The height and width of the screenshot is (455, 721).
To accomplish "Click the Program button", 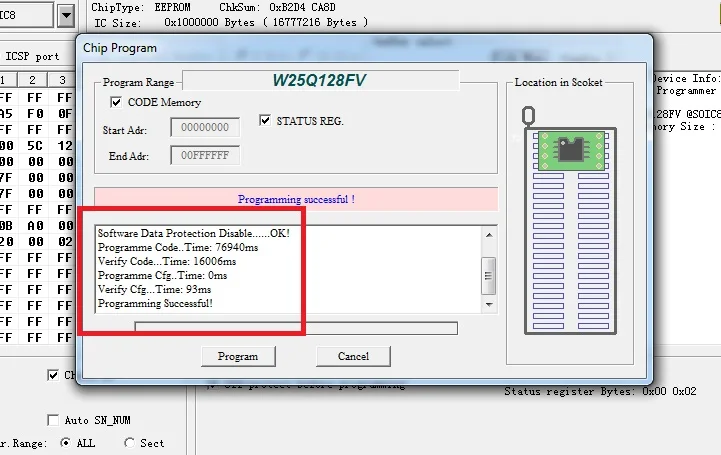I will point(238,356).
